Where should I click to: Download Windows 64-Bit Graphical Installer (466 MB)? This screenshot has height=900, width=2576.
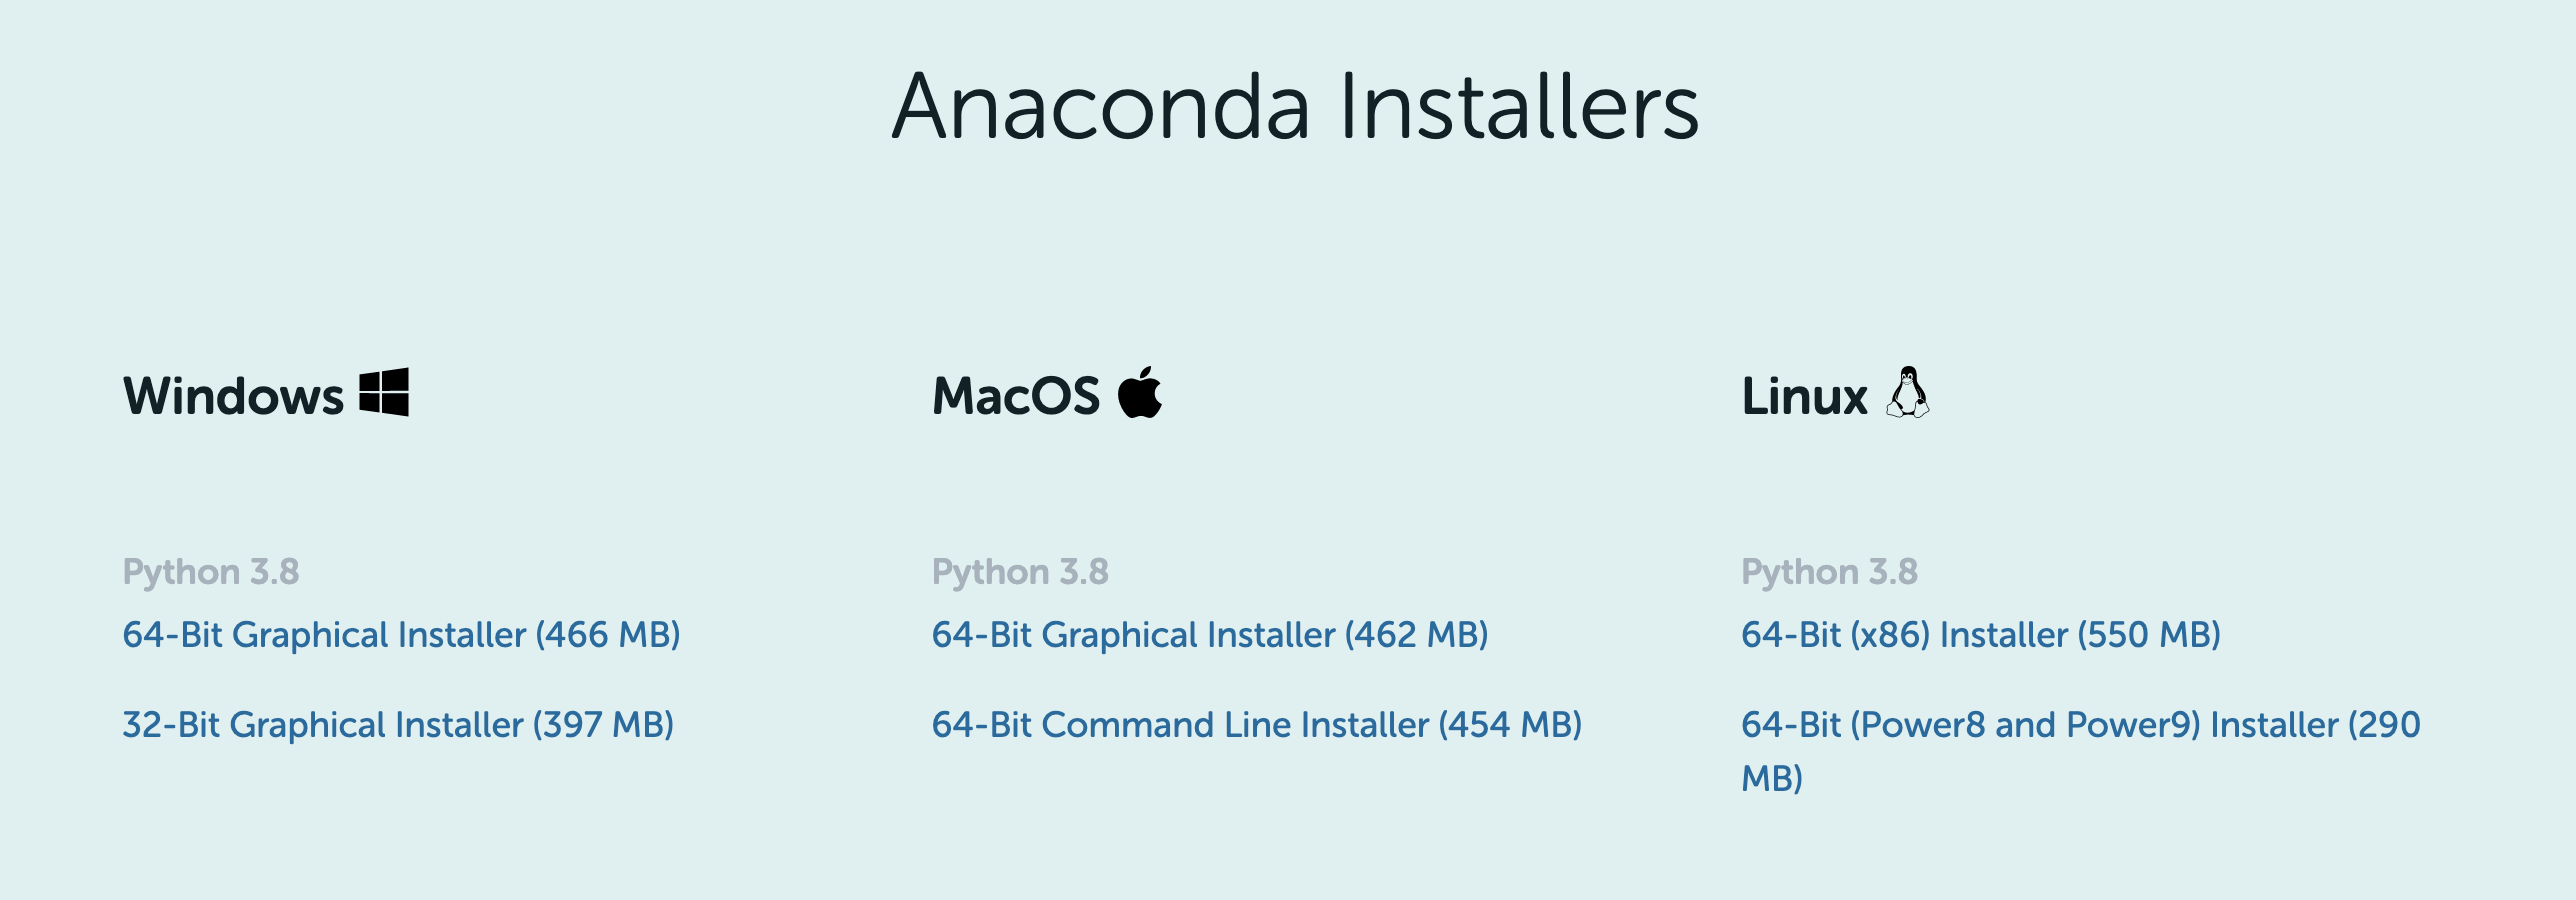[401, 635]
